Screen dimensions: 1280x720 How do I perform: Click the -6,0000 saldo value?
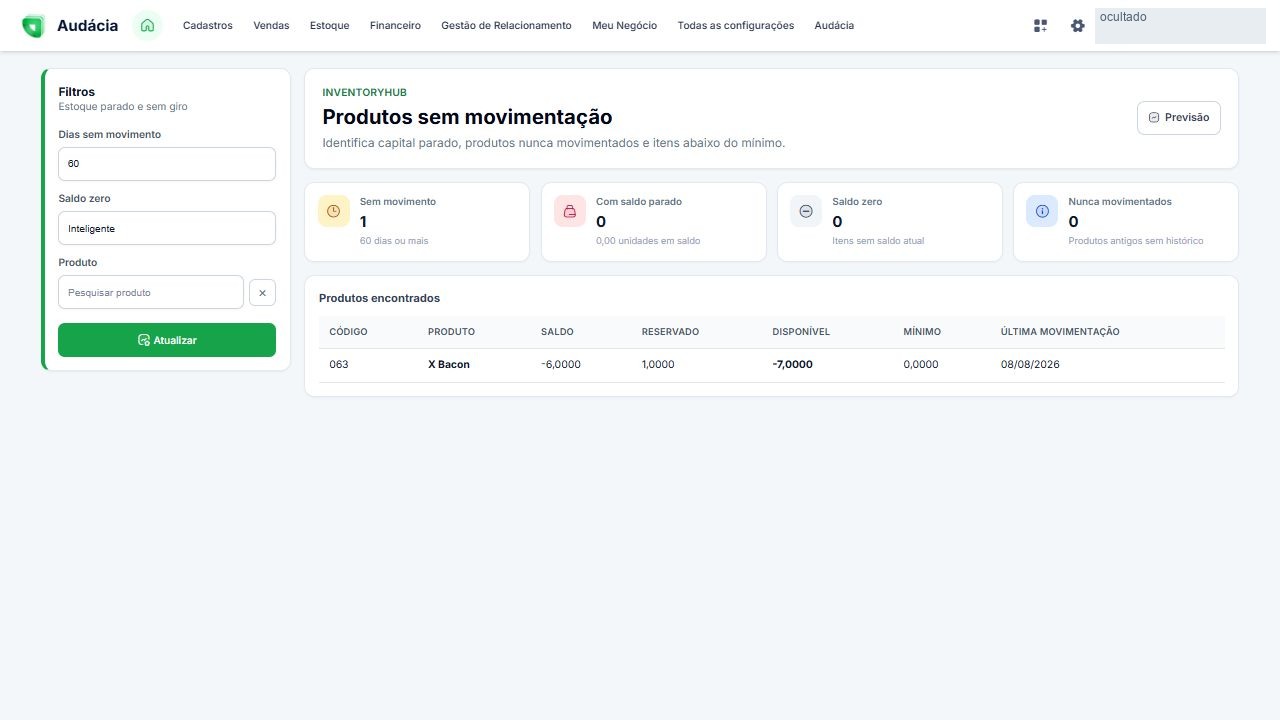click(x=561, y=365)
